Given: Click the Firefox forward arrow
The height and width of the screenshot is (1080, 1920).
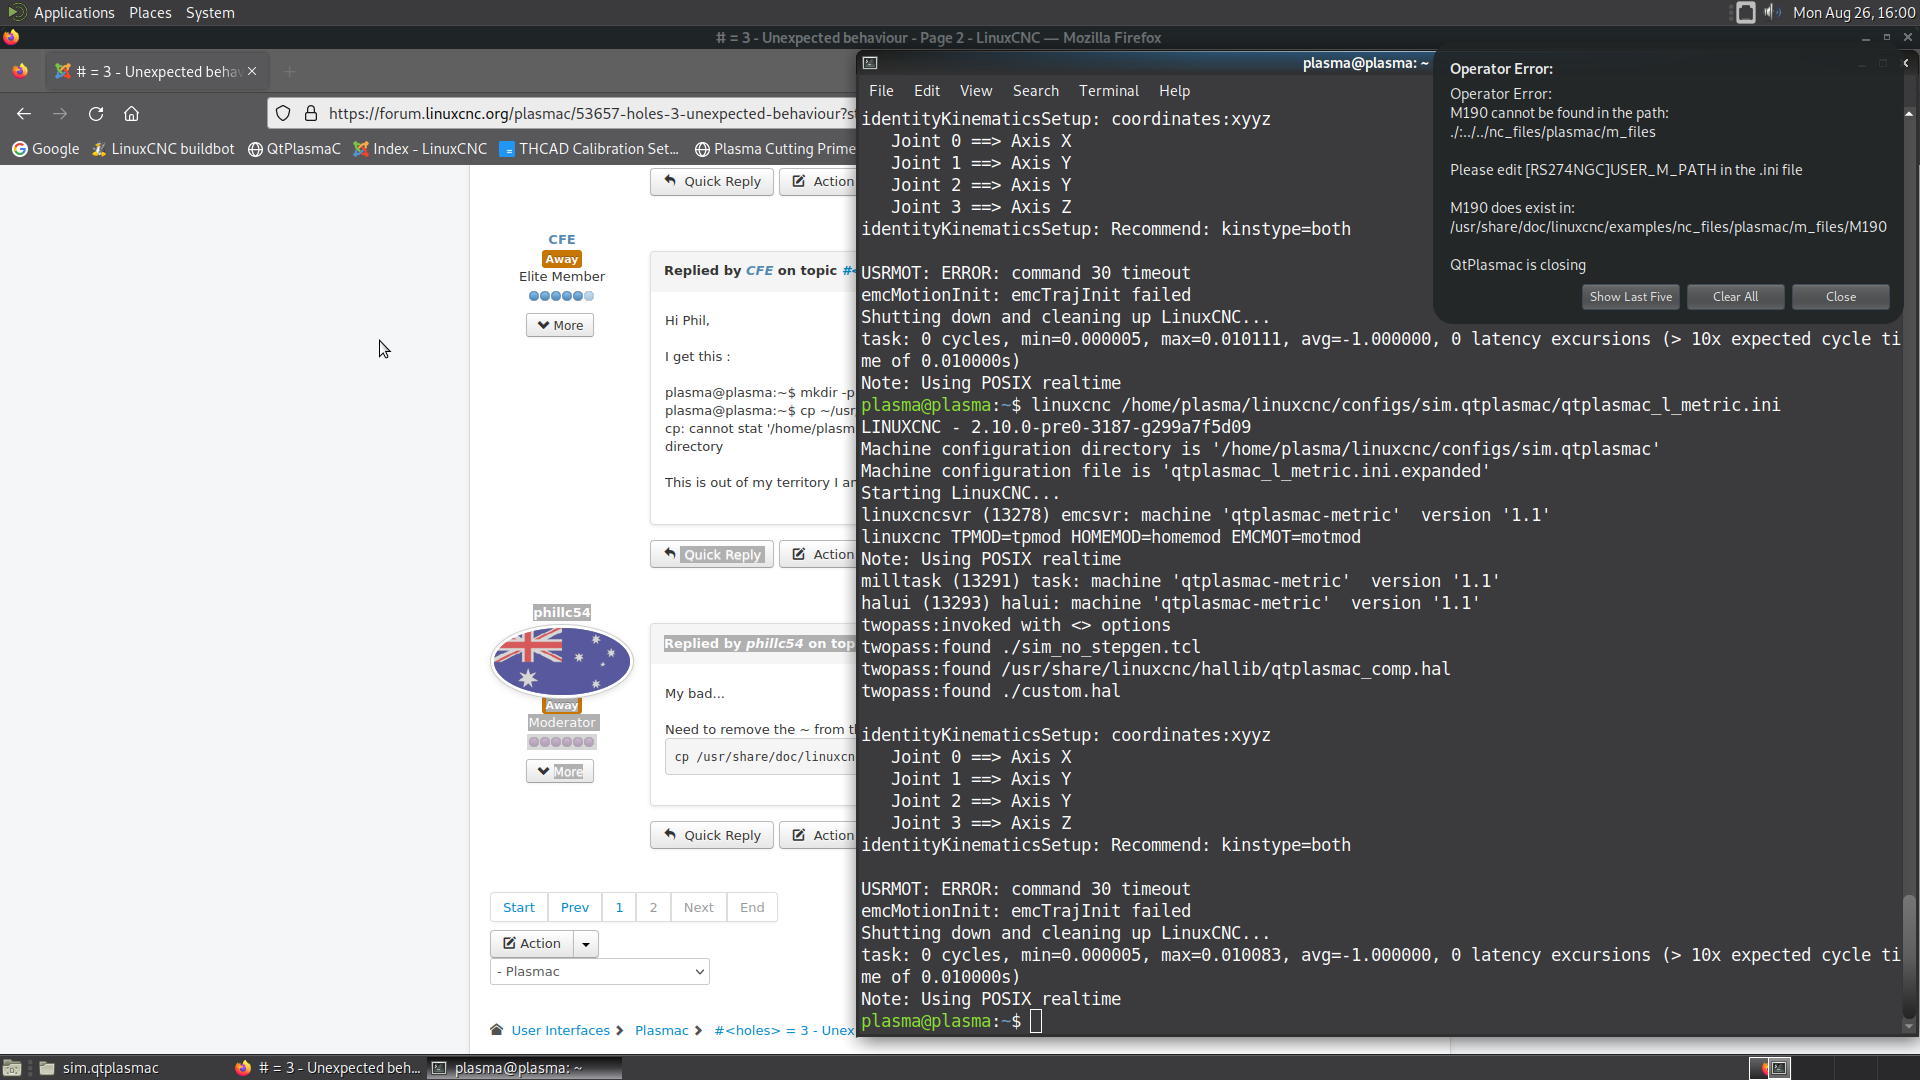Looking at the screenshot, I should point(60,114).
